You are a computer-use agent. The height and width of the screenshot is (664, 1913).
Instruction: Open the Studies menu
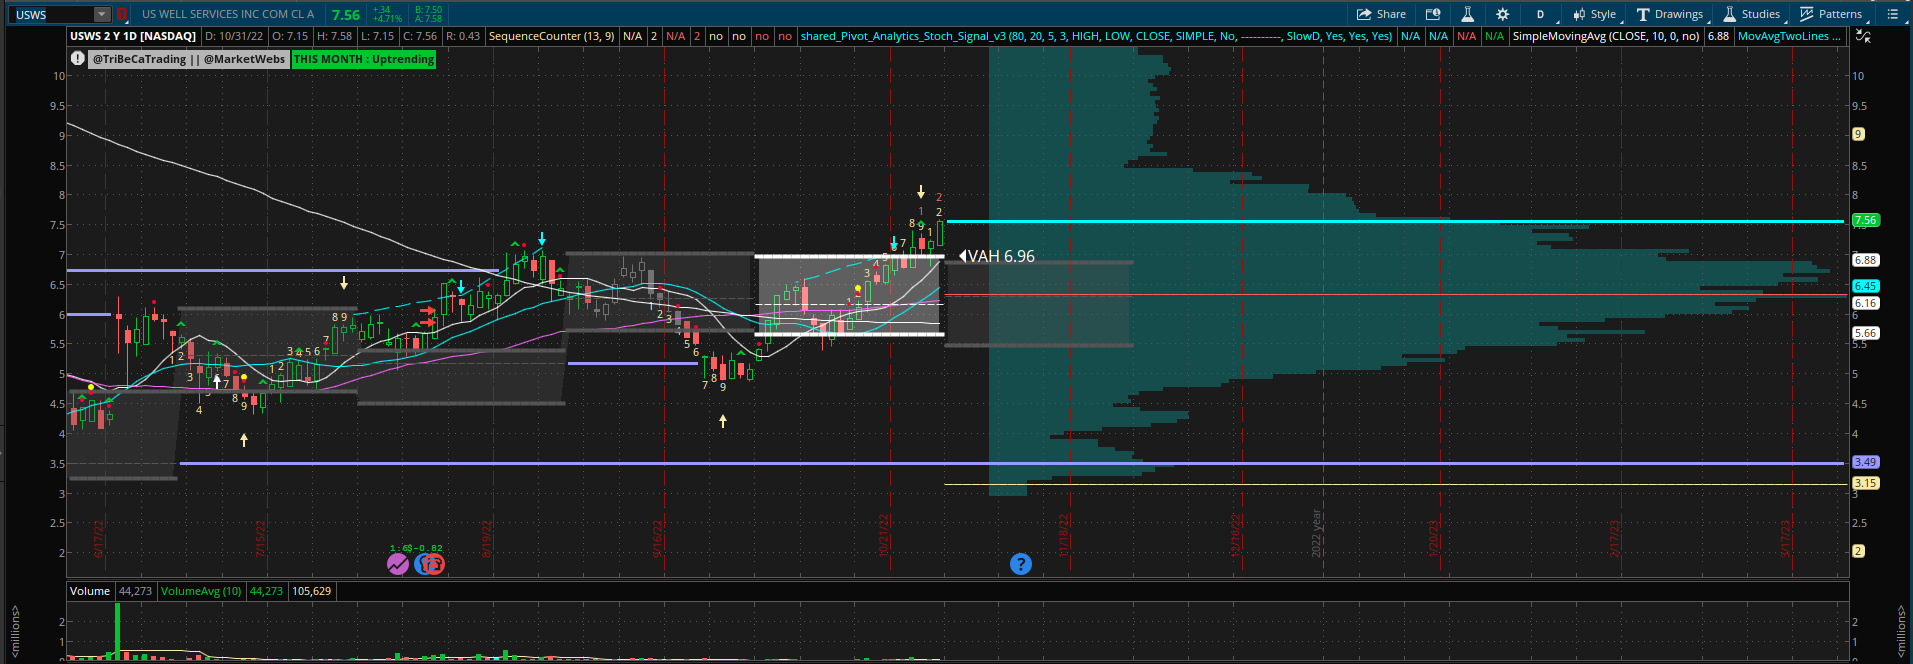coord(1751,14)
